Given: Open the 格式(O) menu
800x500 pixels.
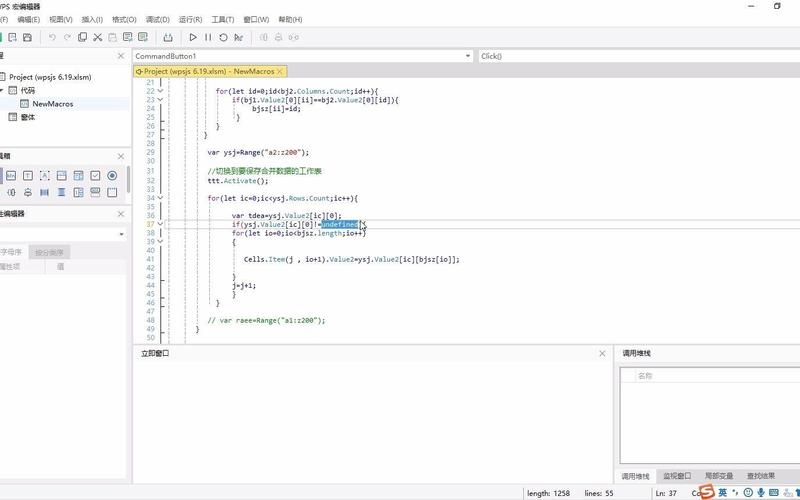Looking at the screenshot, I should 124,19.
